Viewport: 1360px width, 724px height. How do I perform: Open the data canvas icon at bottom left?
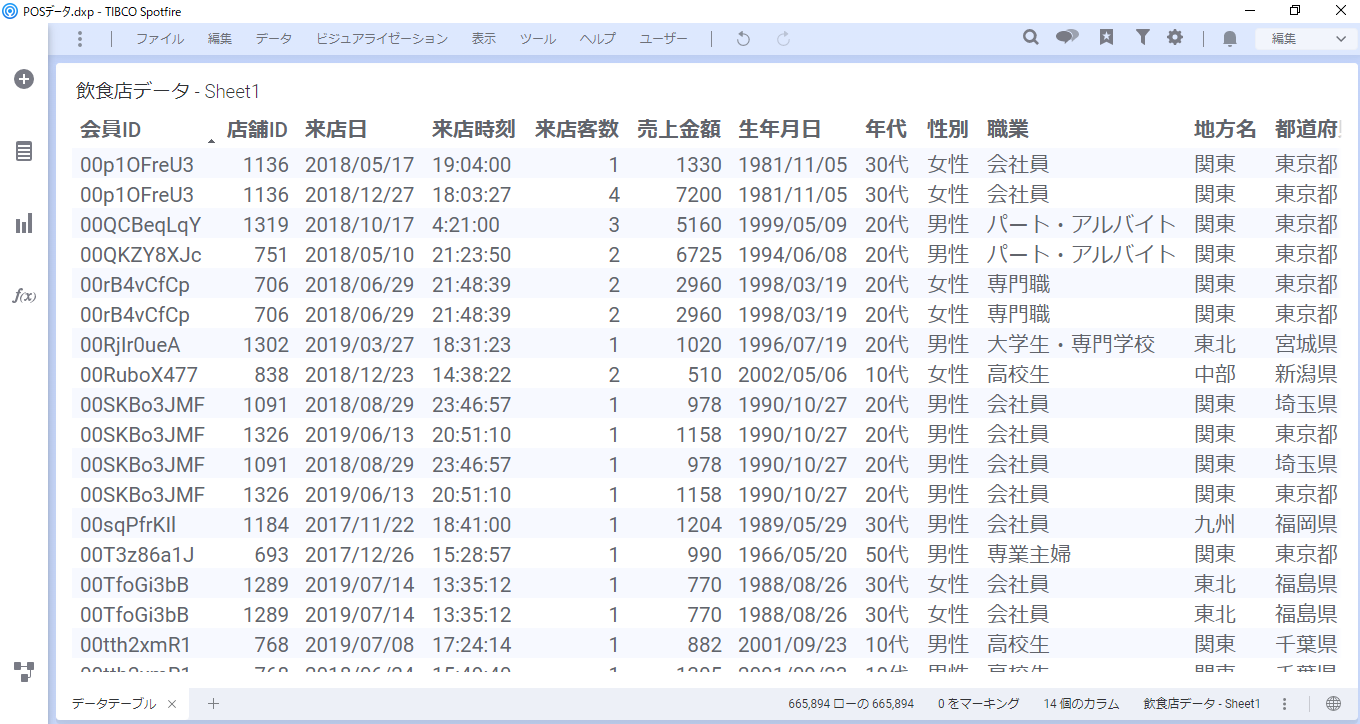(x=24, y=670)
